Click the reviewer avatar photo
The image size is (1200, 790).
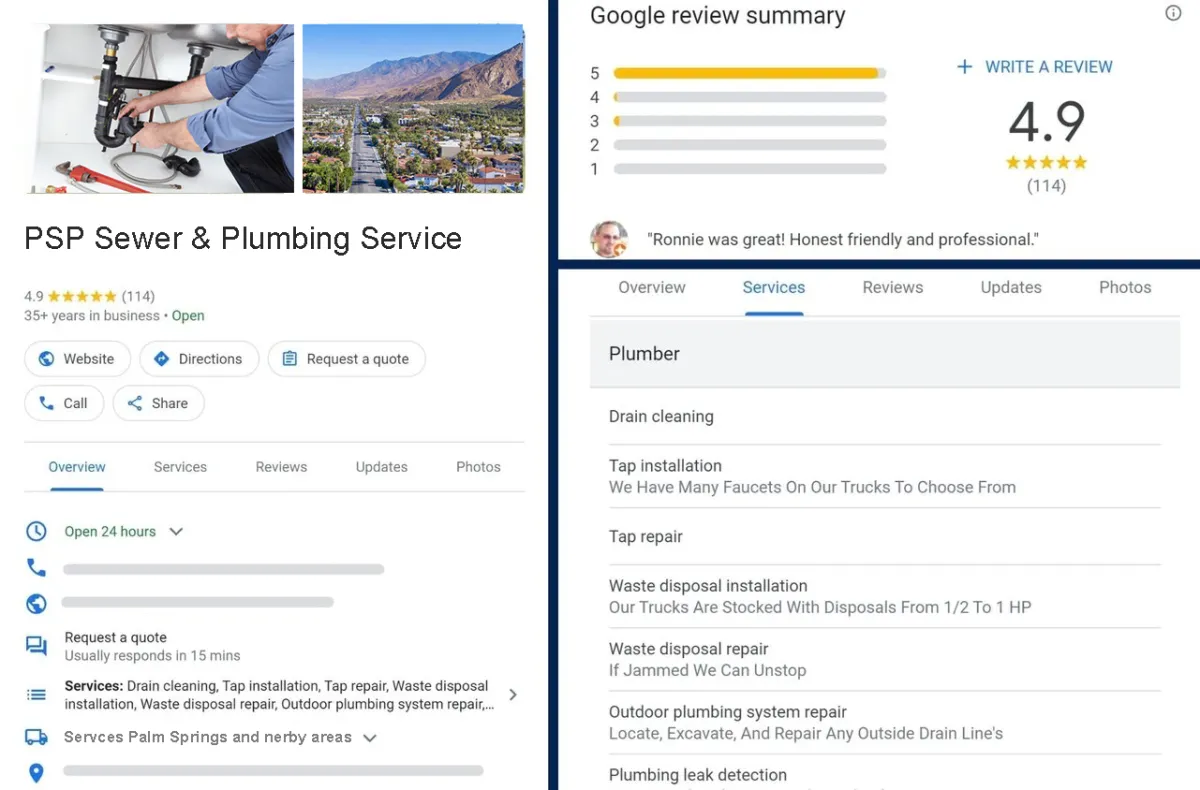click(x=609, y=240)
